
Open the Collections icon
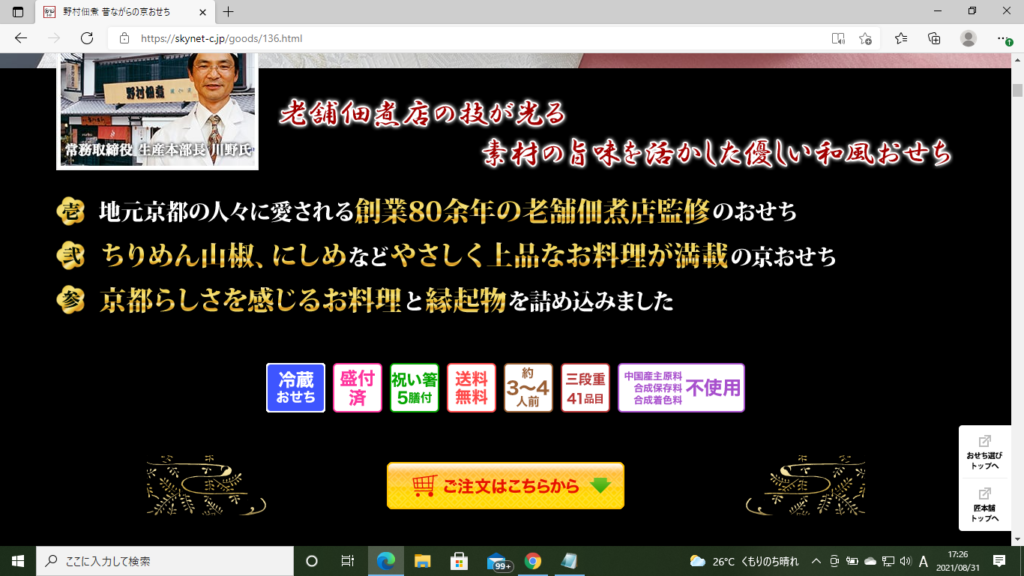pyautogui.click(x=934, y=39)
